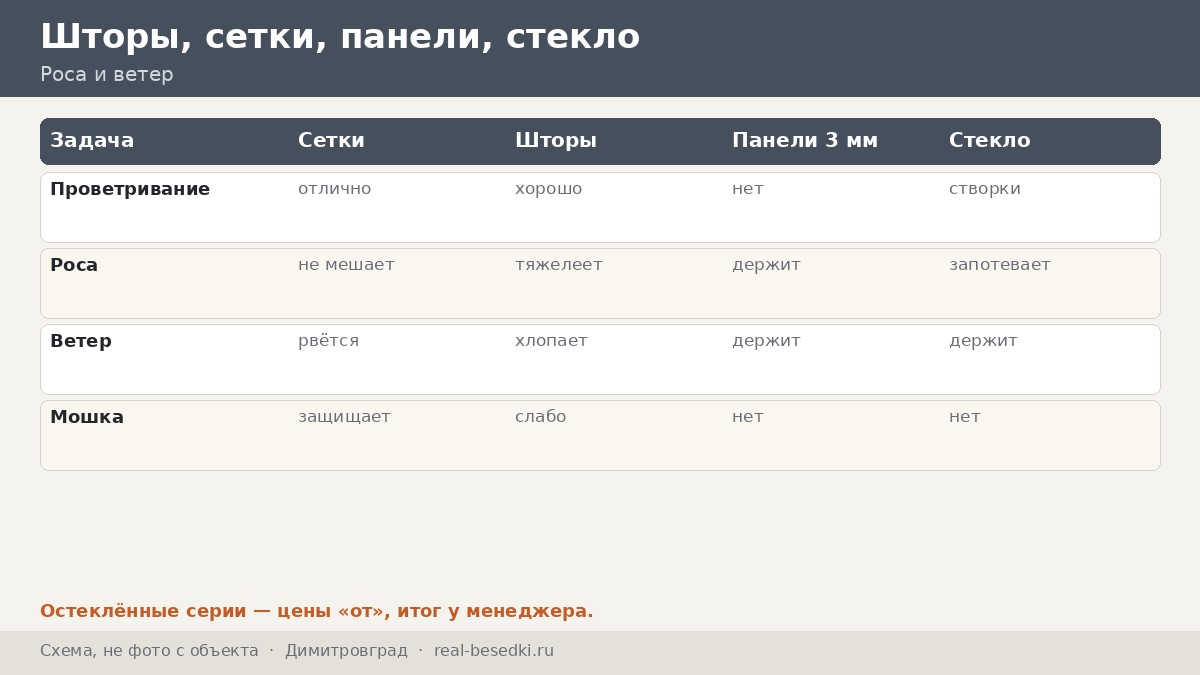
Task: Click the title 'Шторы, сетки, панели, стекло'
Action: tap(340, 37)
